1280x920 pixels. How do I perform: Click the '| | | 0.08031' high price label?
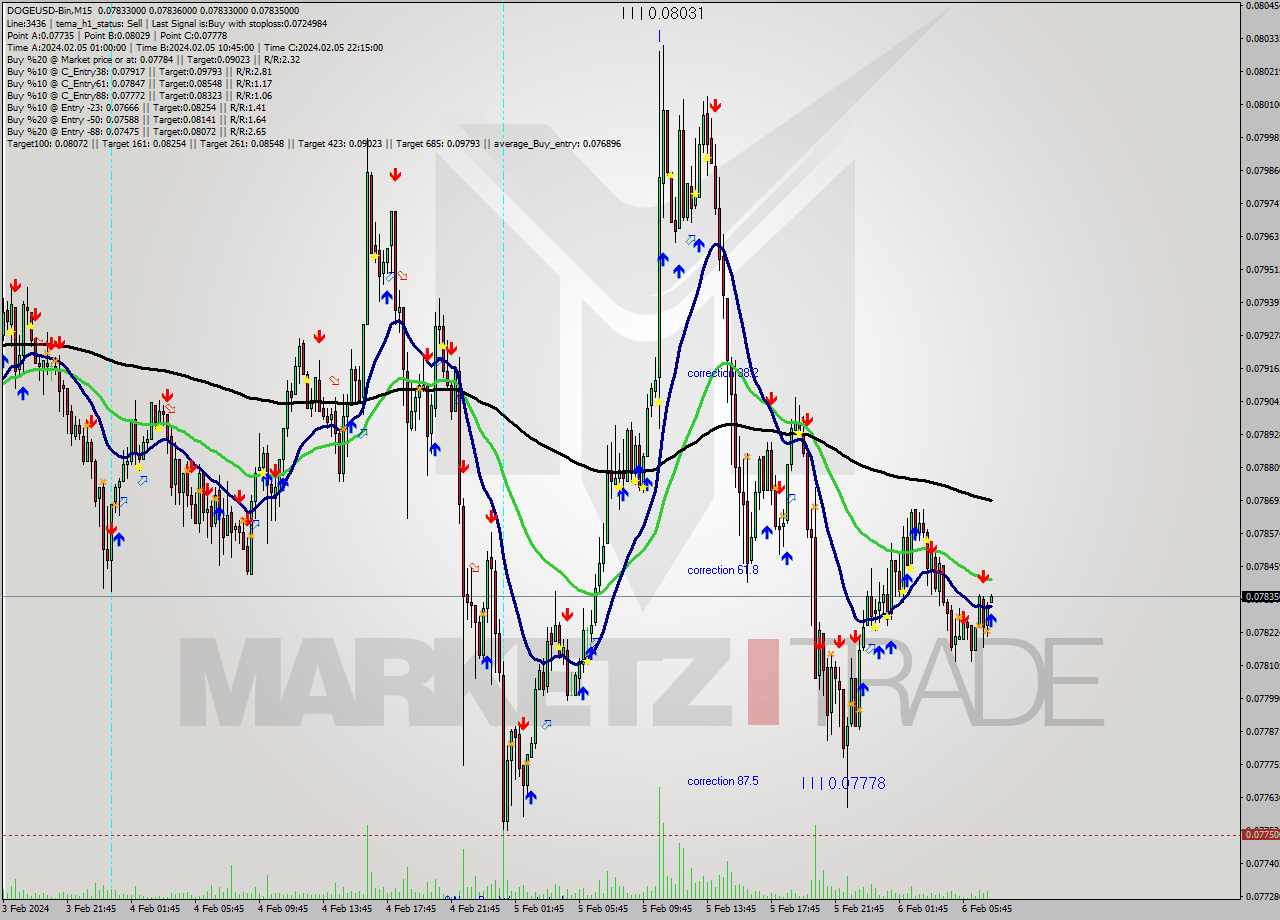pos(662,13)
